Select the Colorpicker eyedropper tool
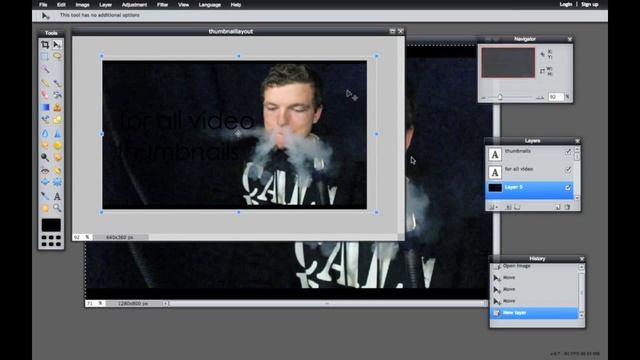640x360 pixels. 45,196
